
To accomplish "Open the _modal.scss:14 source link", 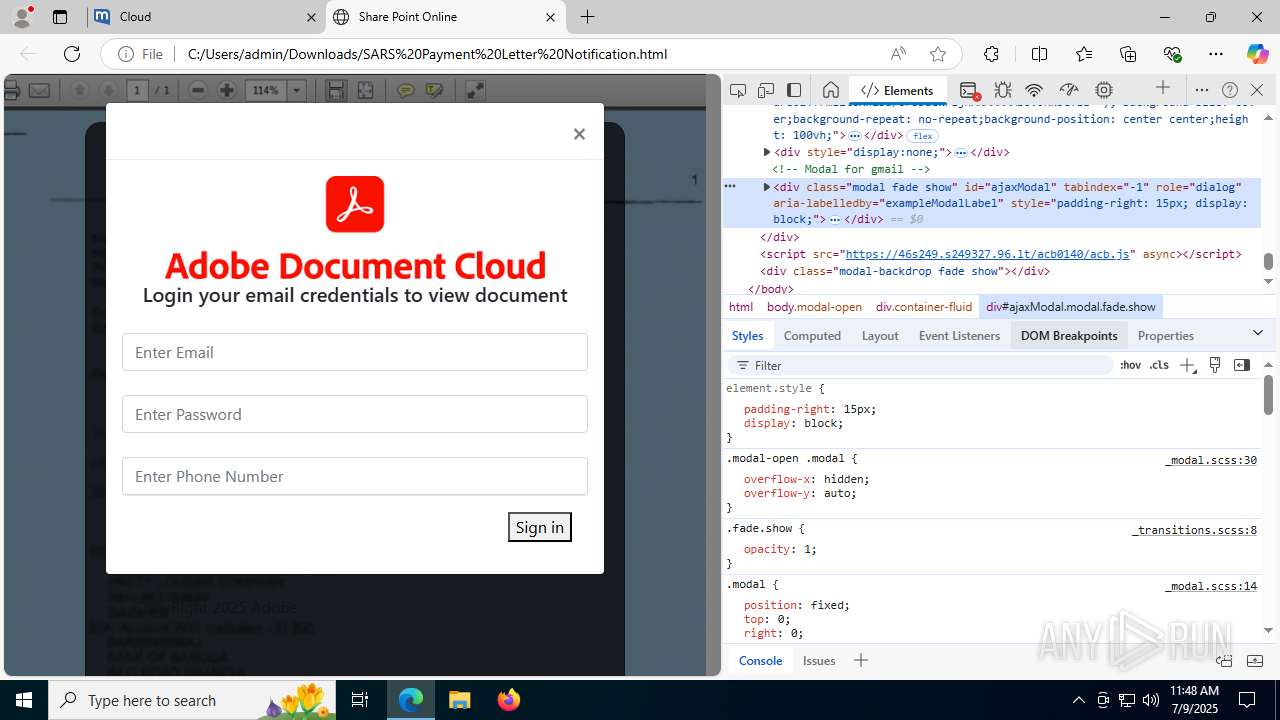I will pyautogui.click(x=1210, y=586).
